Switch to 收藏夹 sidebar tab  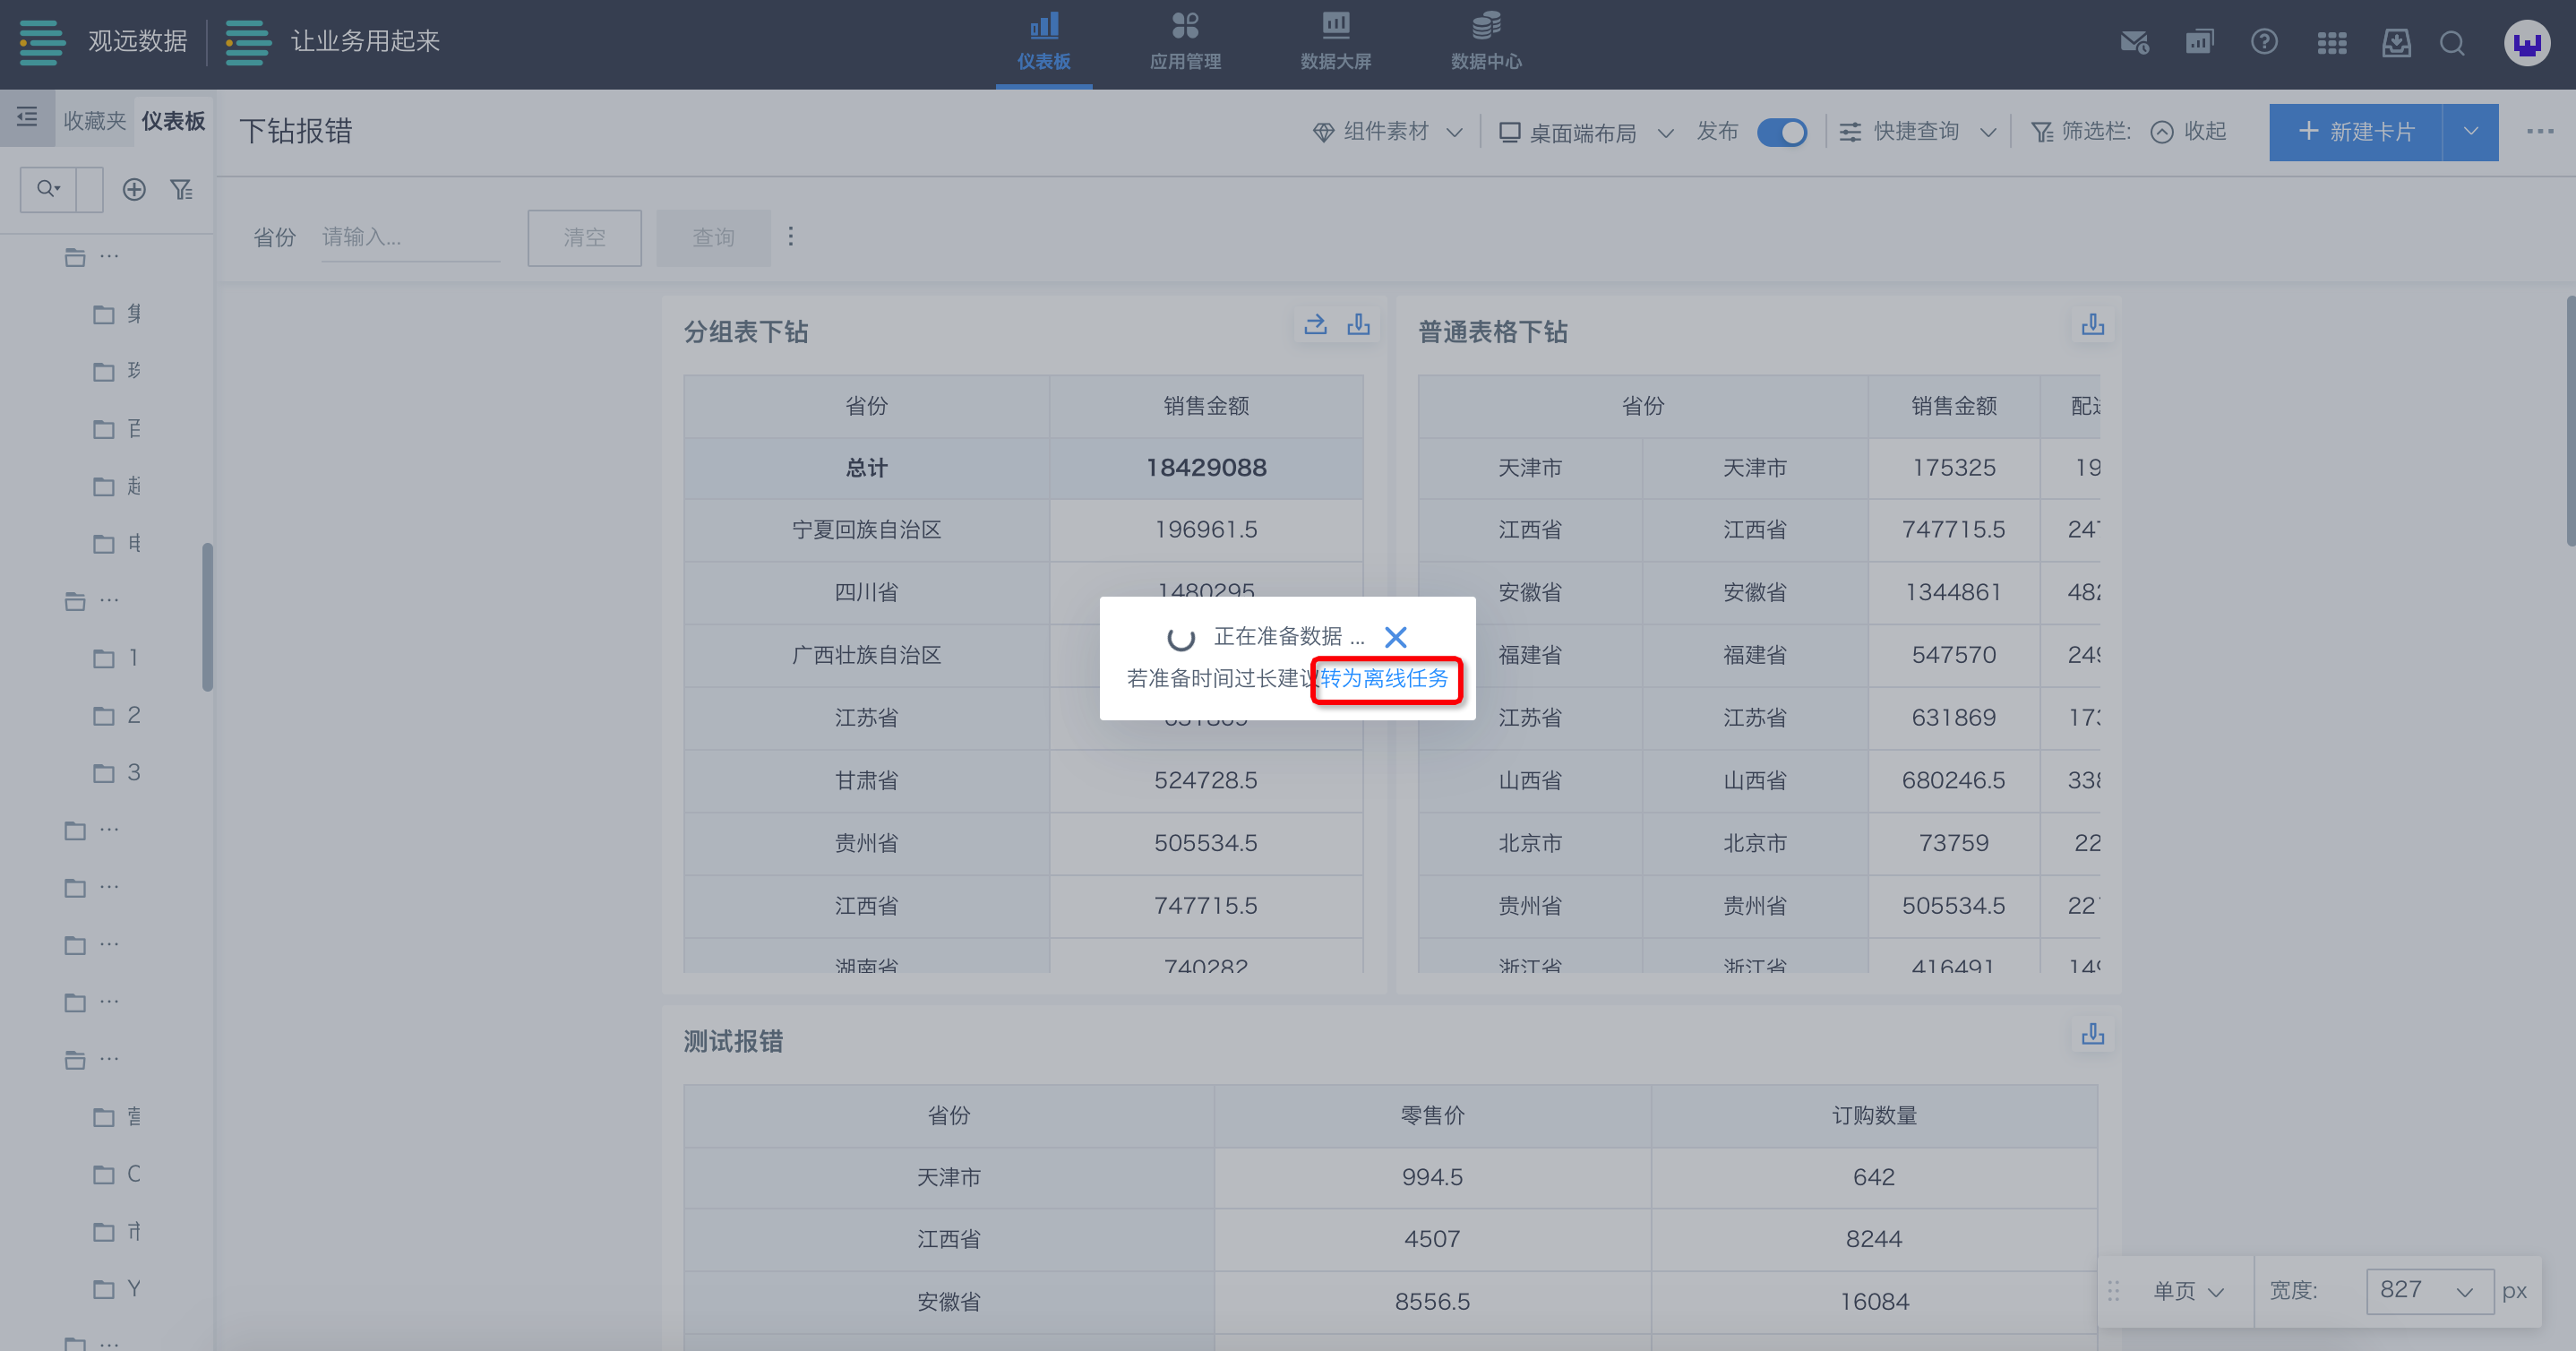coord(94,121)
